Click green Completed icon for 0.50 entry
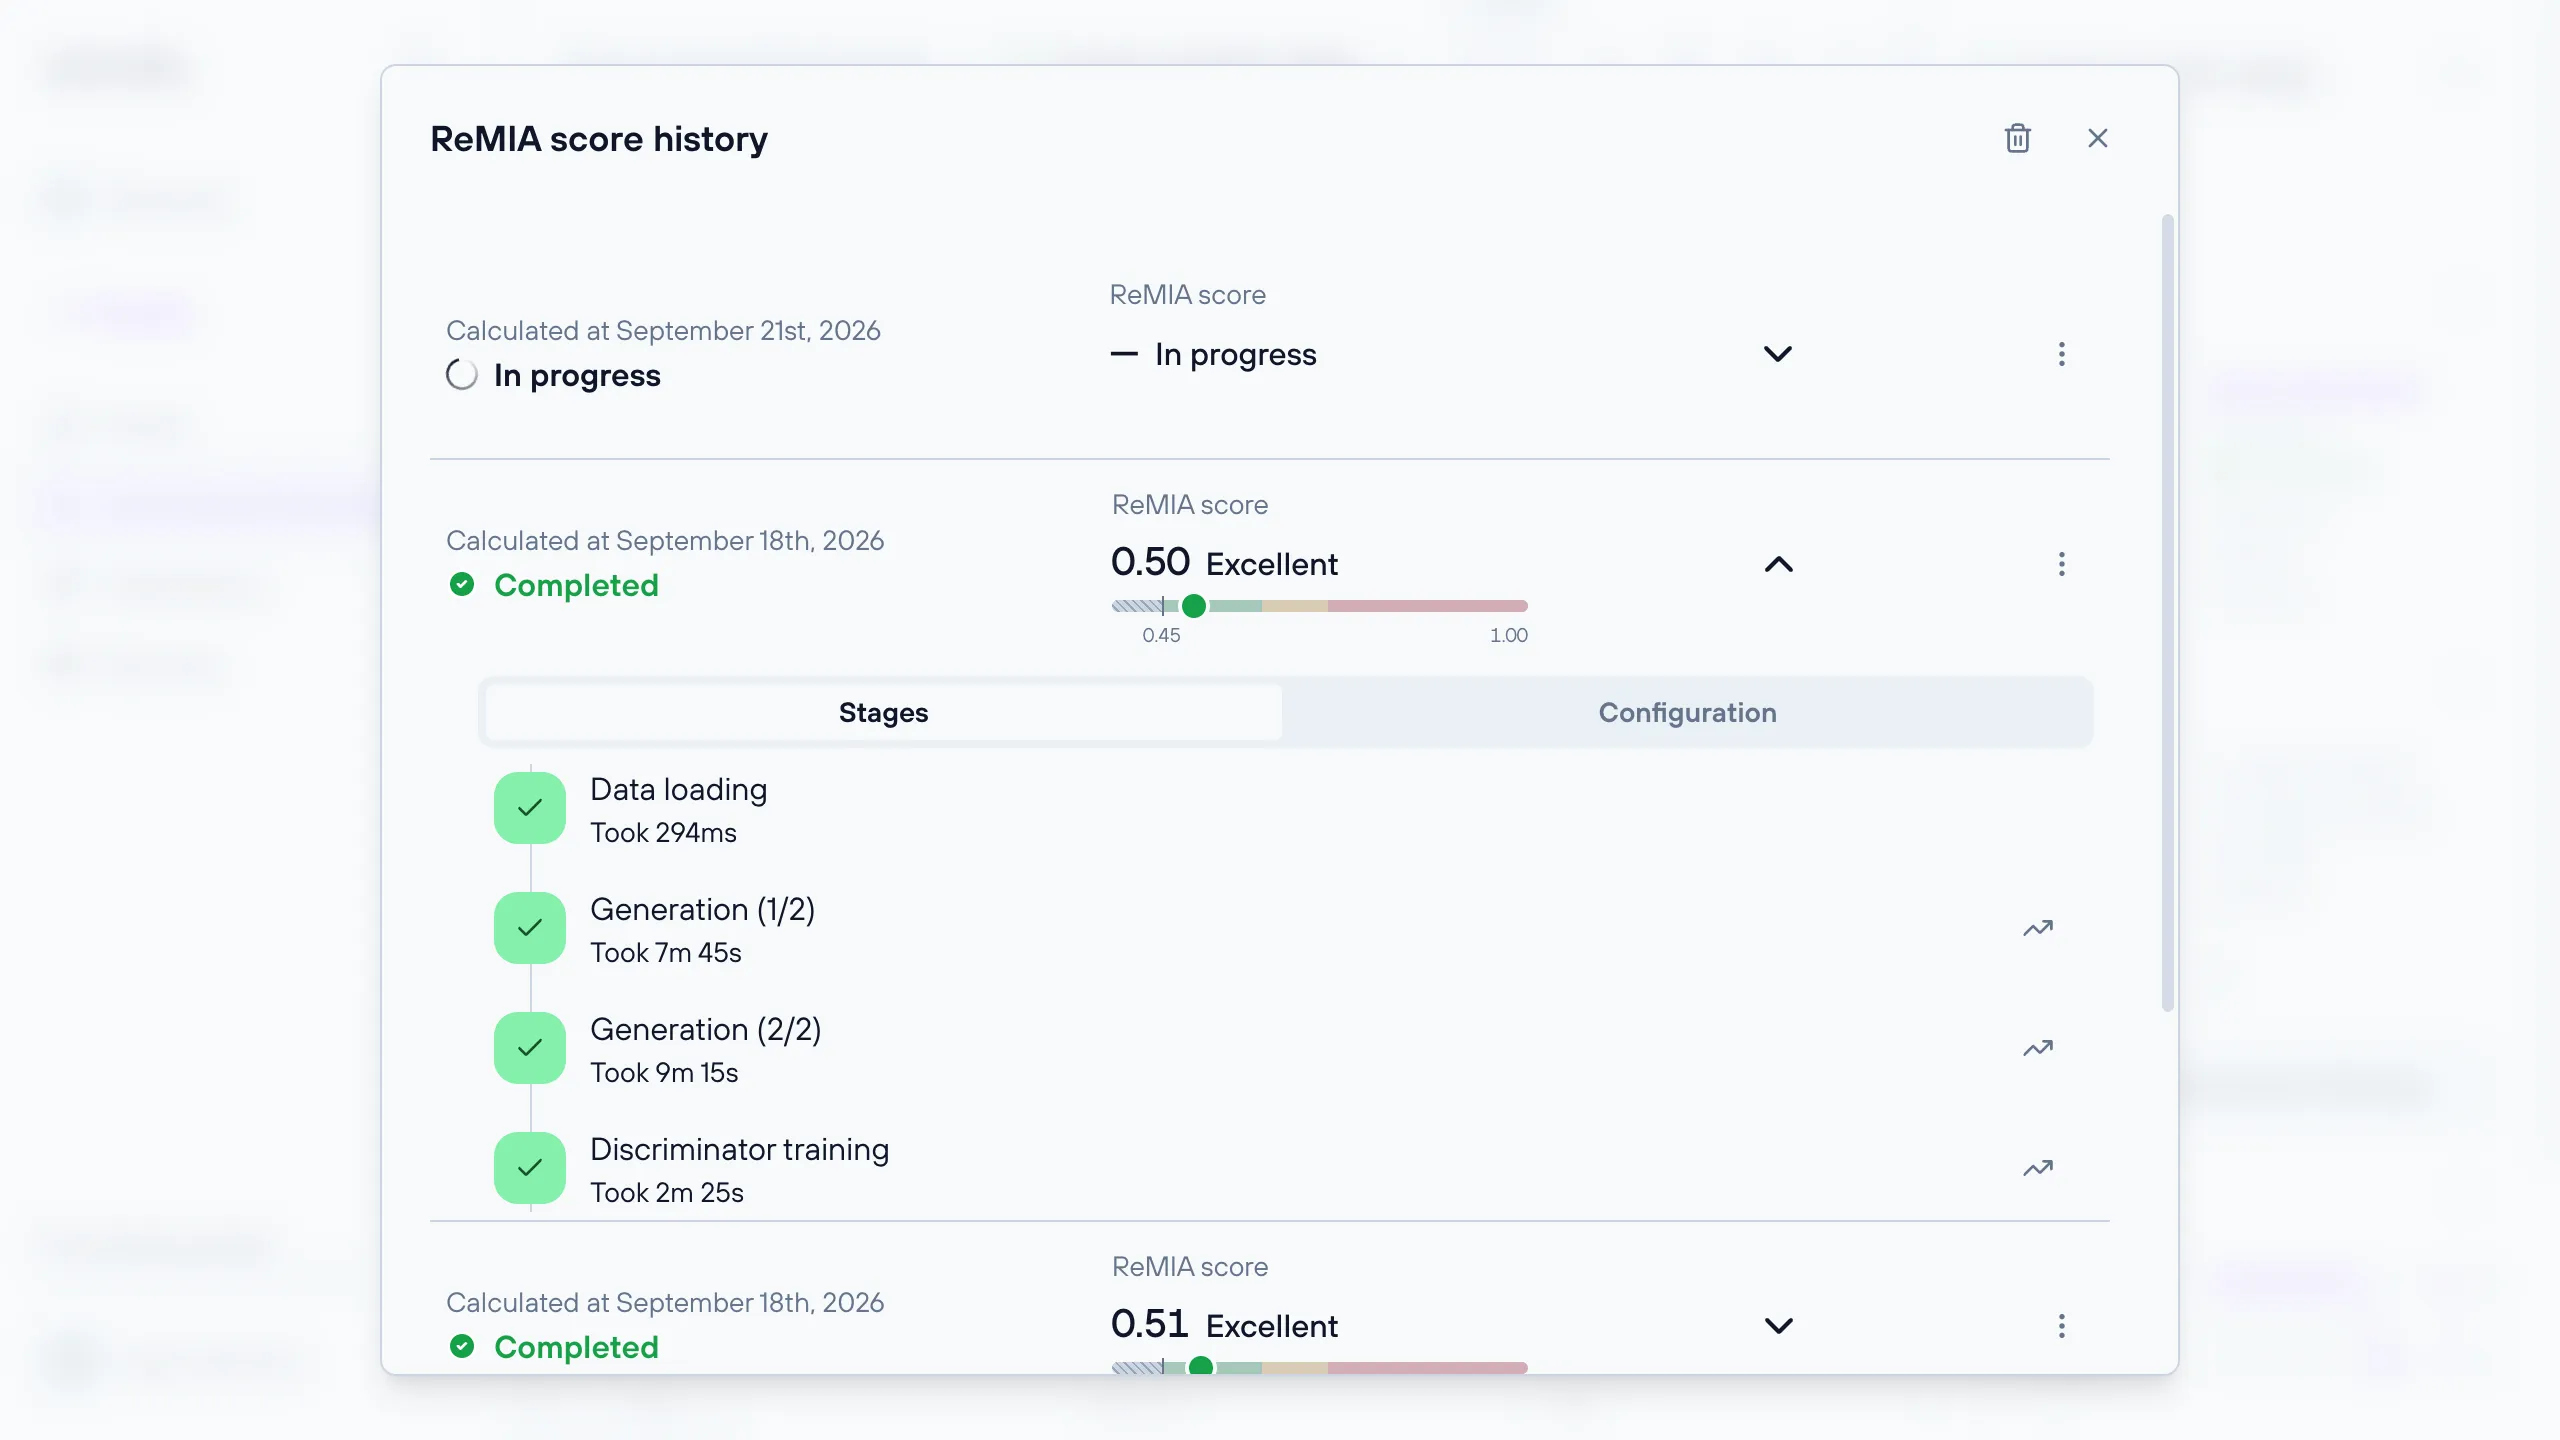2560x1440 pixels. pos(462,584)
